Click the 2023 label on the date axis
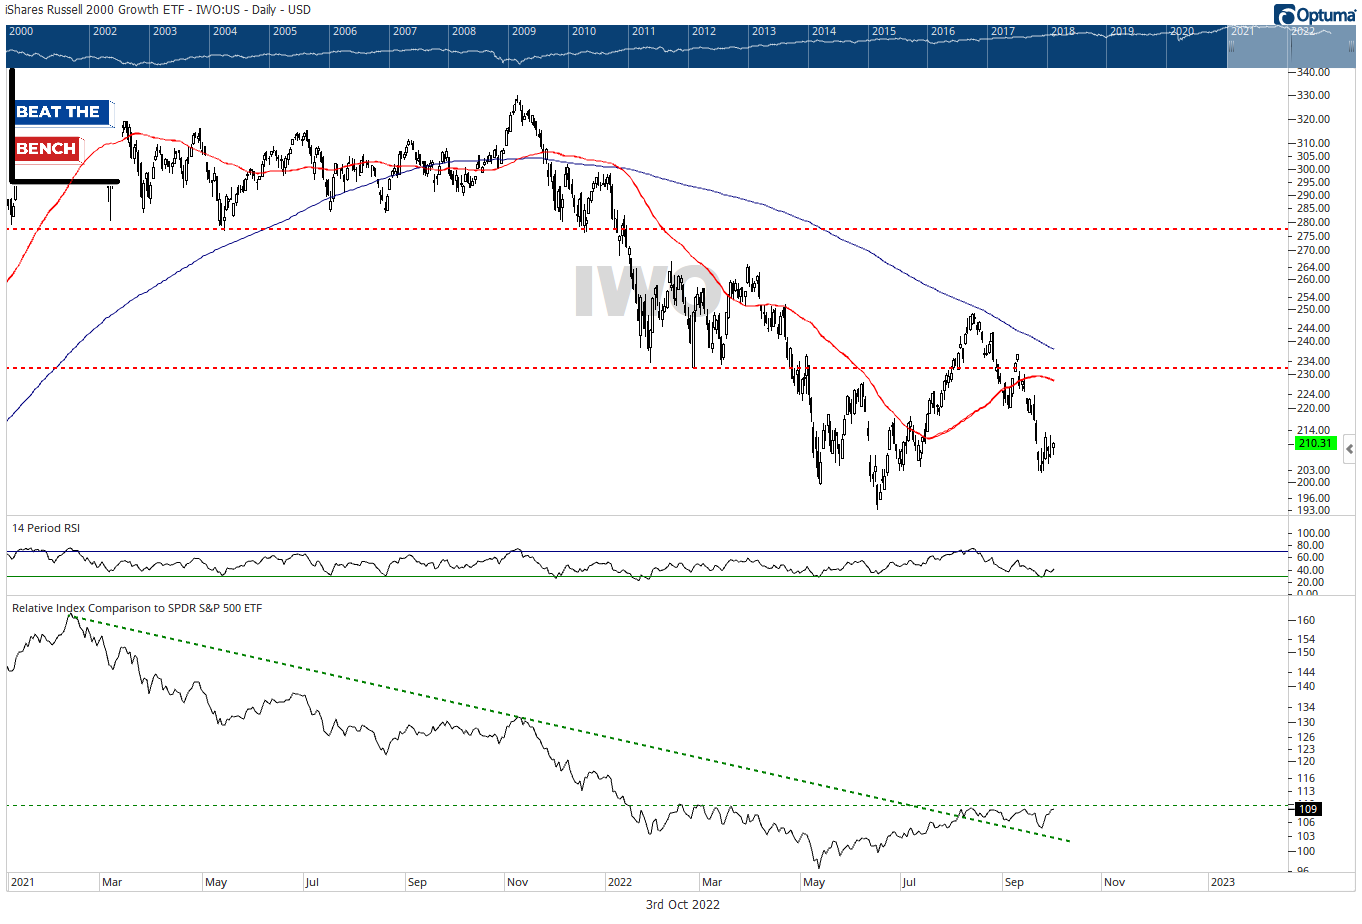This screenshot has height=924, width=1362. click(1222, 882)
